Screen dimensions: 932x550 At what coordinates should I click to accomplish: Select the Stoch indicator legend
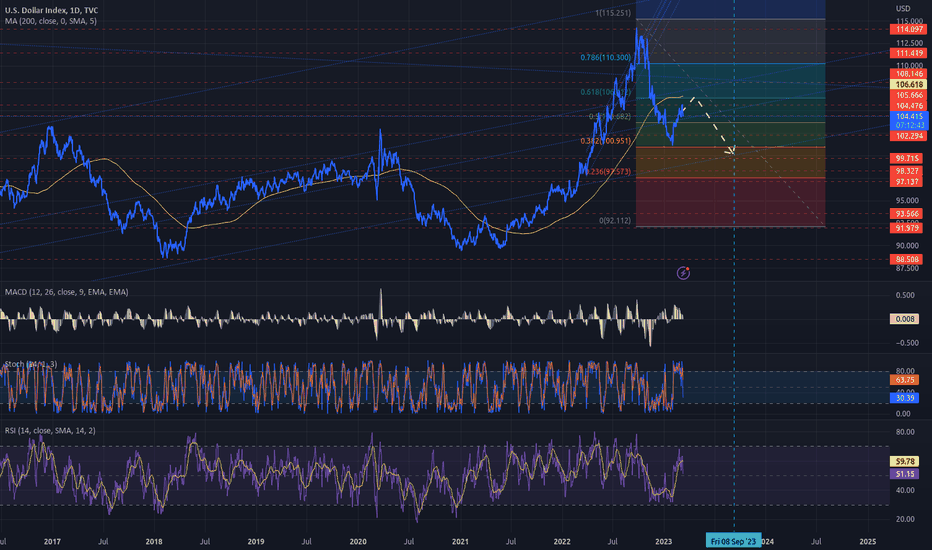point(31,364)
